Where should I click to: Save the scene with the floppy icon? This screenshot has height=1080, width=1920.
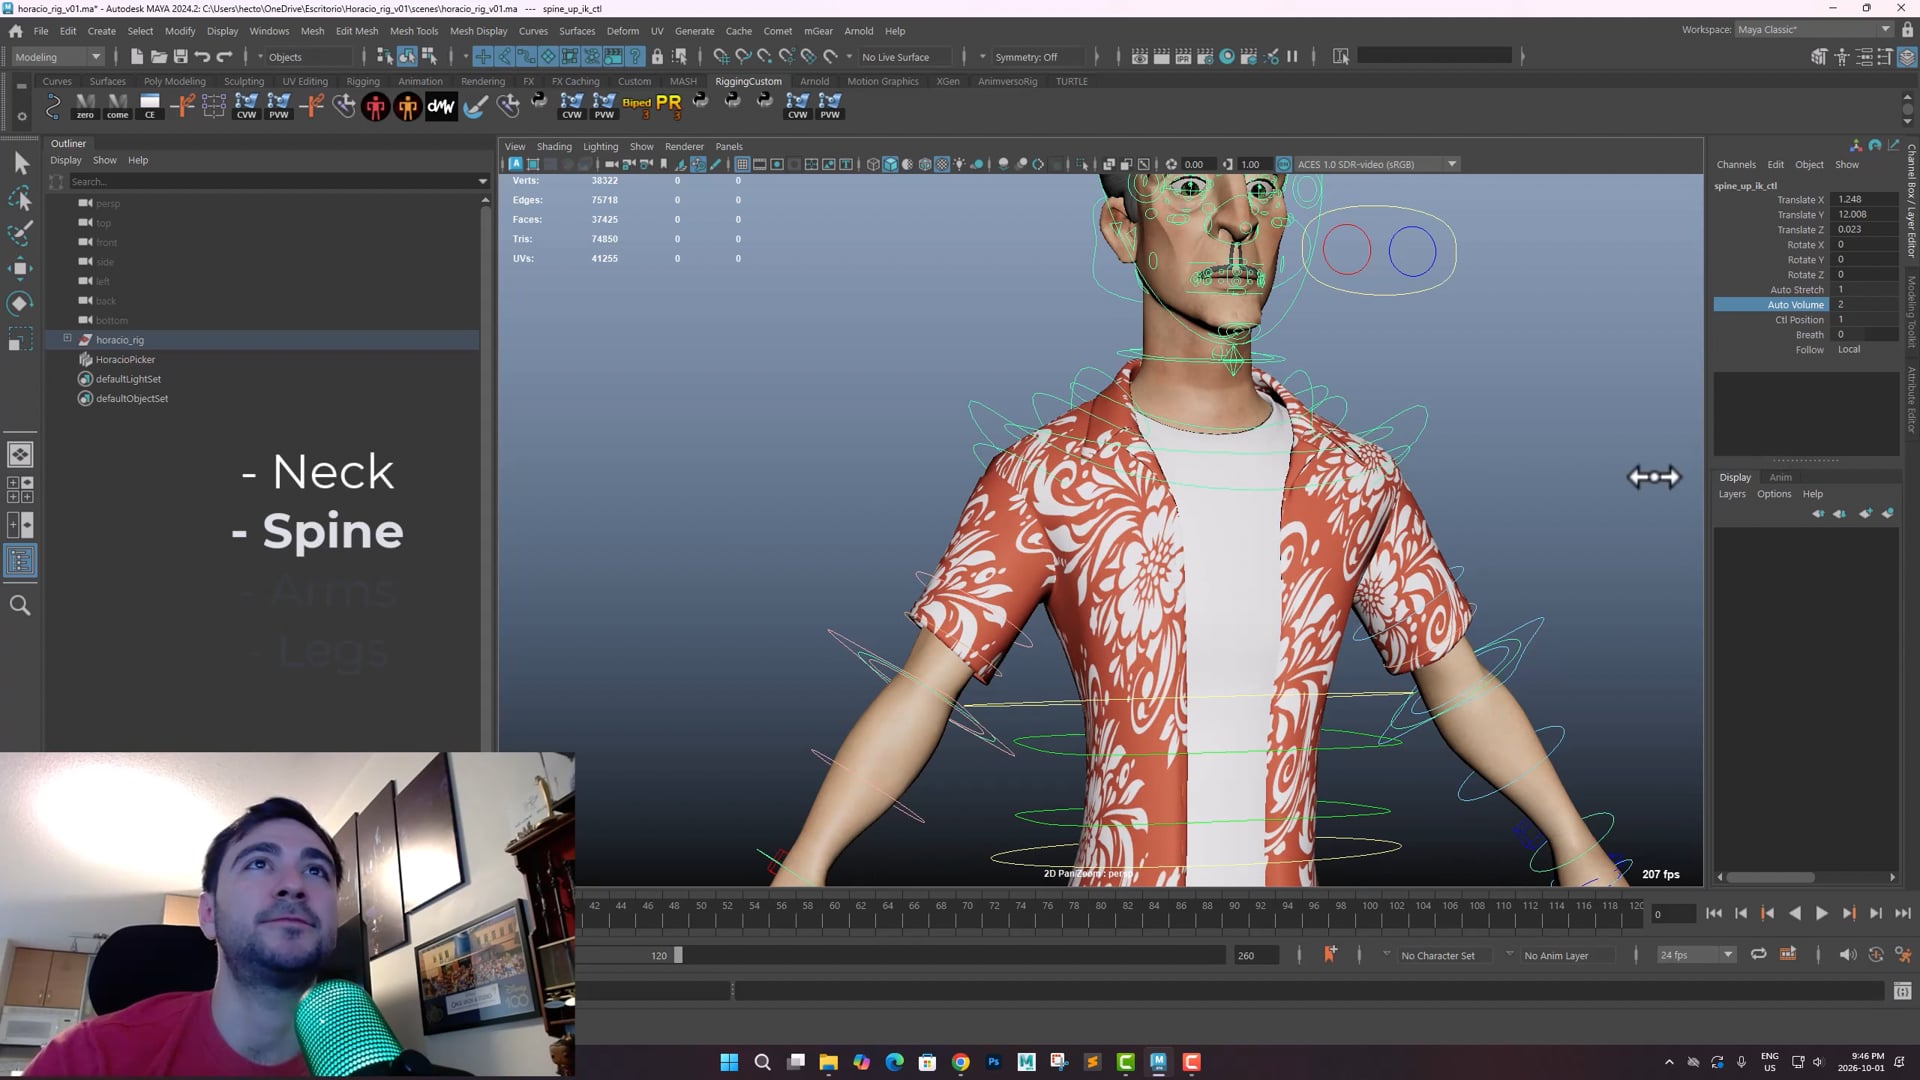point(181,57)
